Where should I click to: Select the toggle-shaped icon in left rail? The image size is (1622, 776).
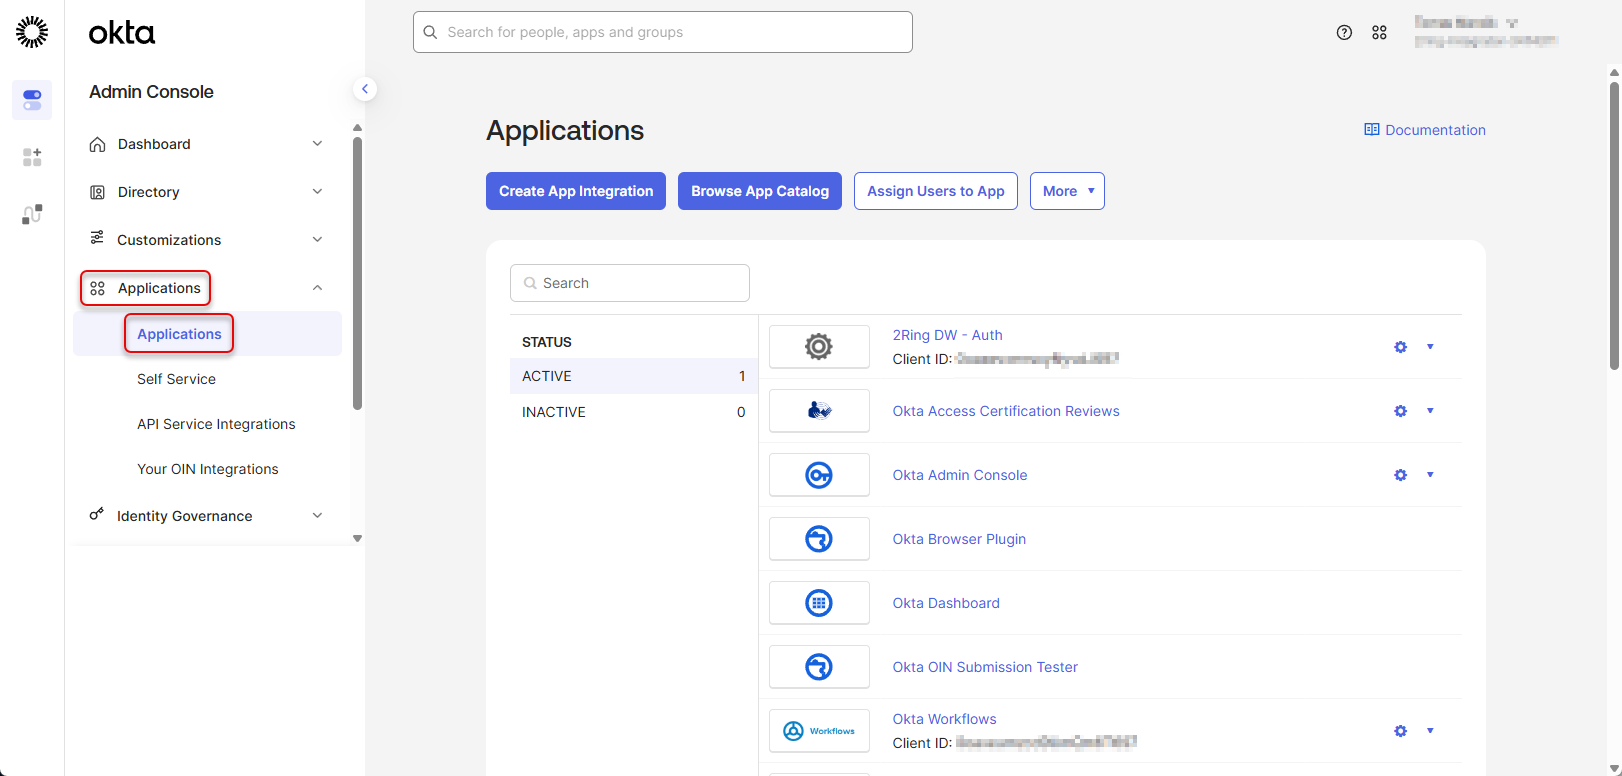click(x=32, y=100)
